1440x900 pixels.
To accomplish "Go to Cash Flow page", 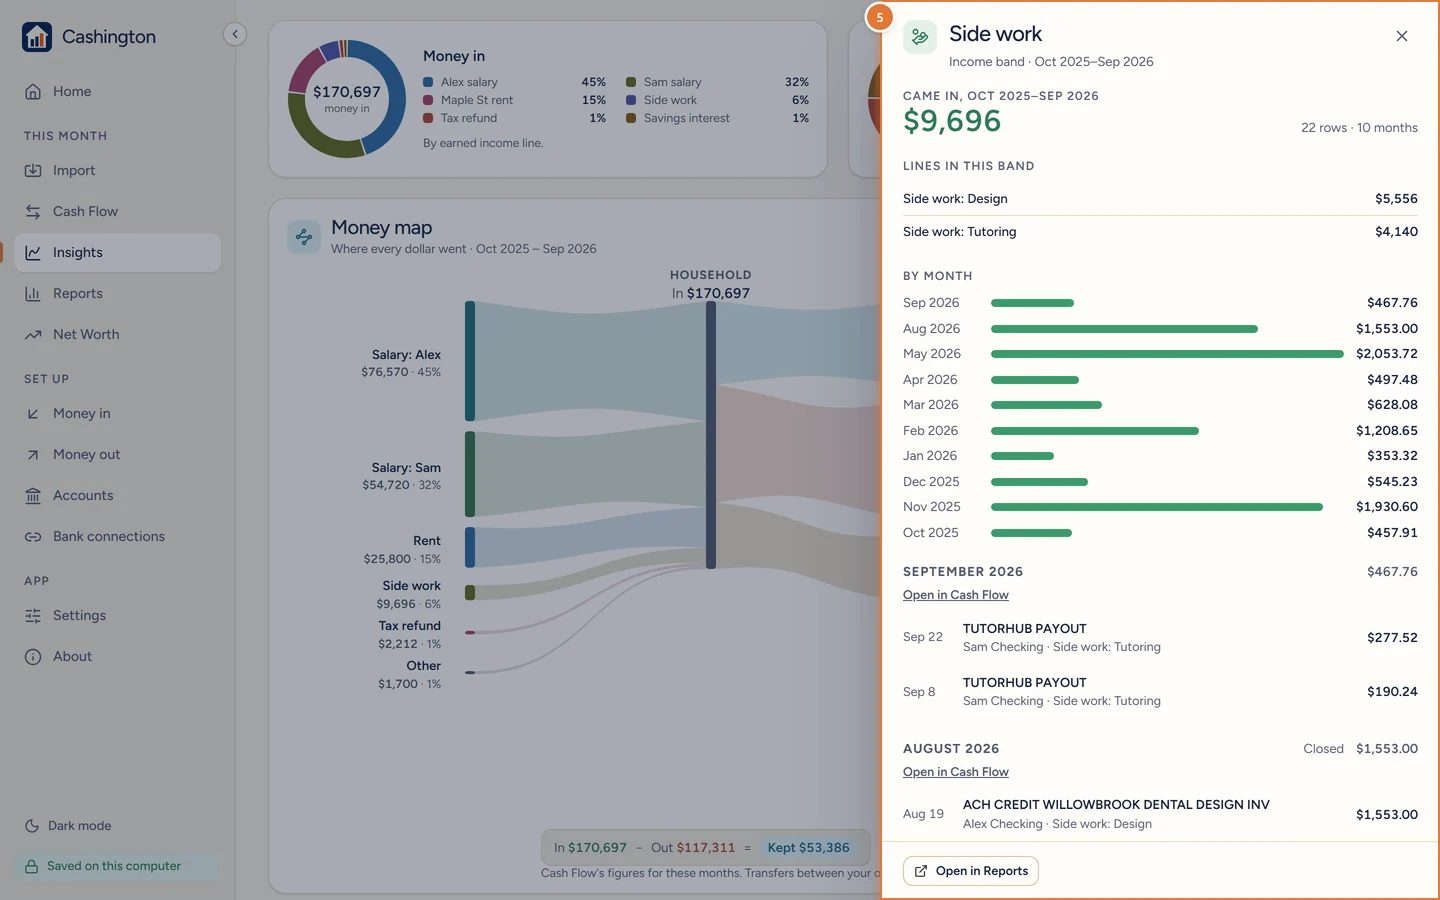I will click(x=118, y=212).
